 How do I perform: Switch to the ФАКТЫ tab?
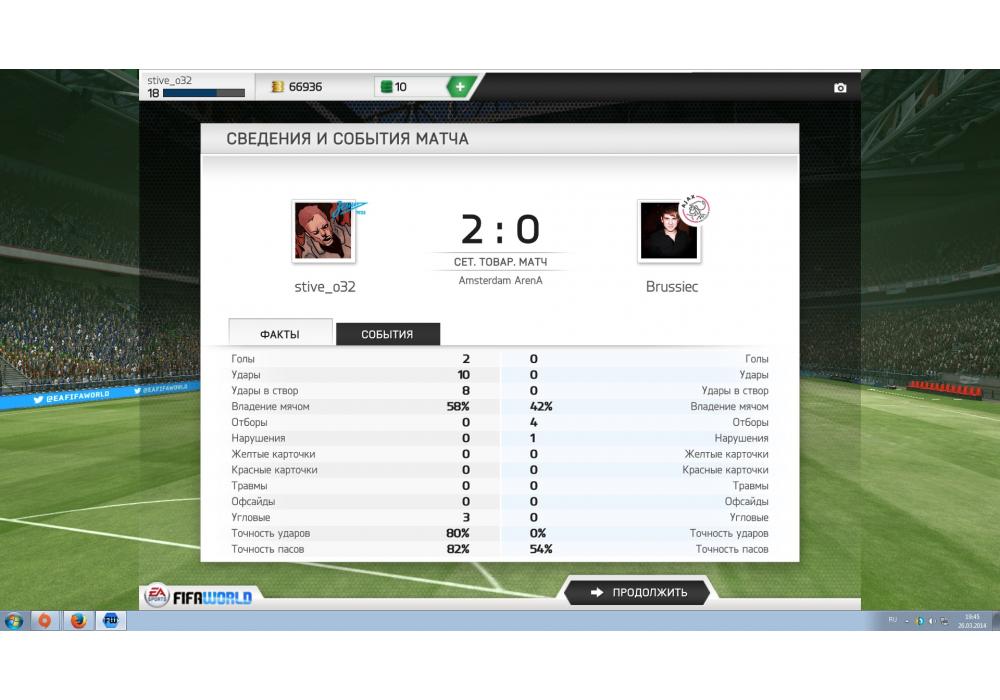[280, 333]
